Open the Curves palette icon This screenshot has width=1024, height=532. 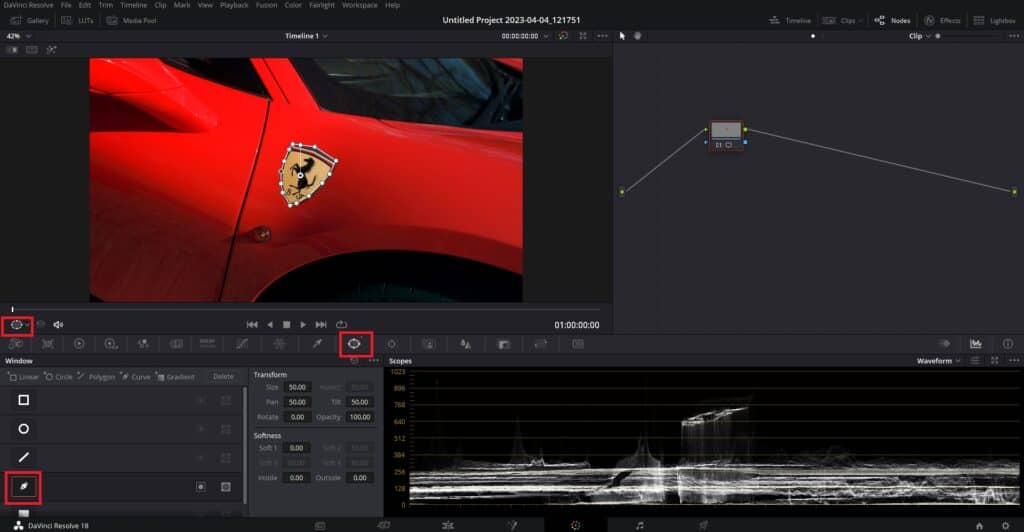tap(242, 343)
